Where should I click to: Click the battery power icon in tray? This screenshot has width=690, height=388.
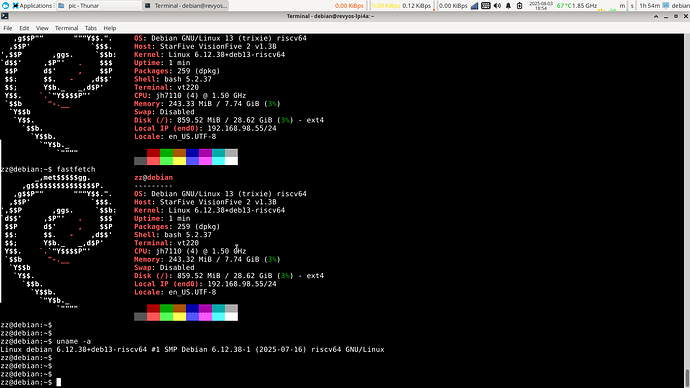pyautogui.click(x=520, y=6)
